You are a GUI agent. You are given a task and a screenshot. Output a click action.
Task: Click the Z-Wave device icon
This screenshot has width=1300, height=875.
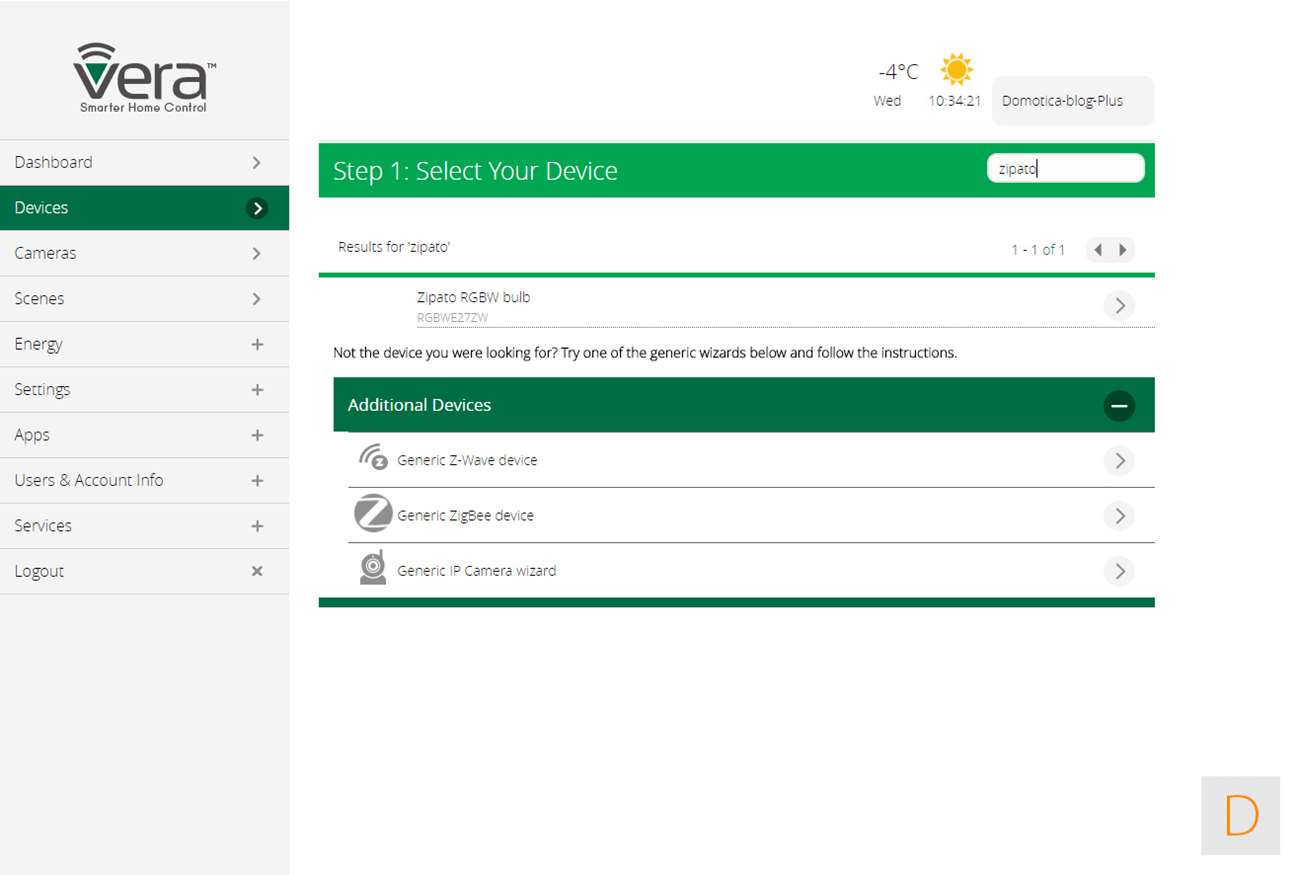[372, 458]
